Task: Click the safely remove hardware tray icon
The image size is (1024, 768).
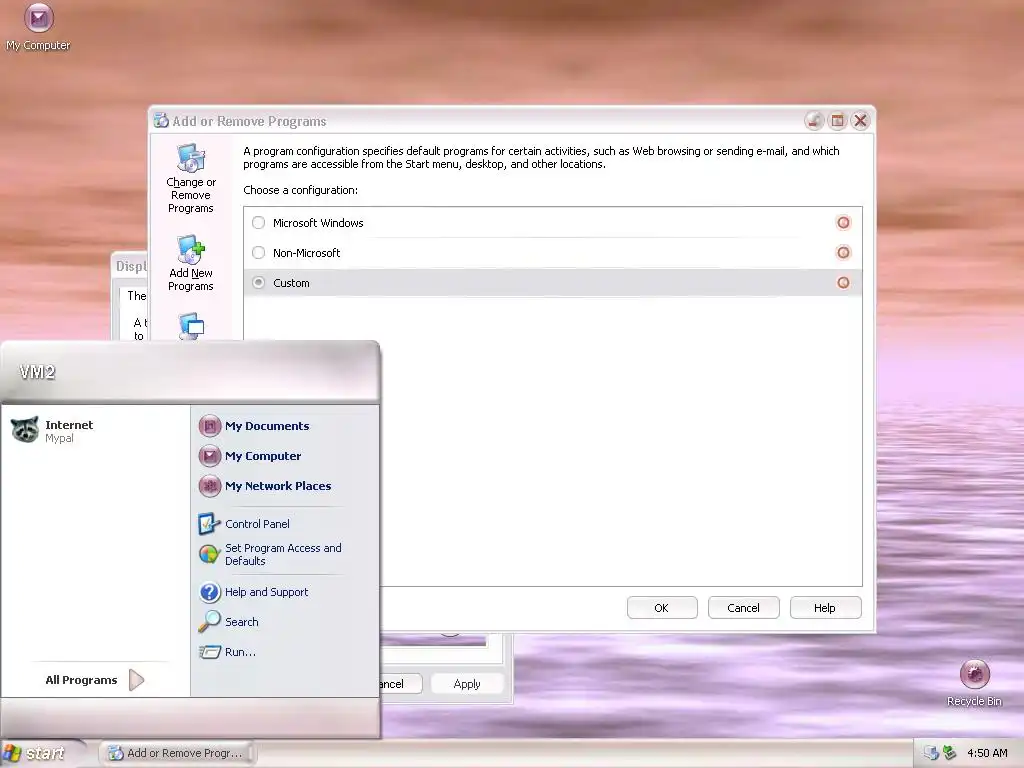Action: (x=949, y=753)
